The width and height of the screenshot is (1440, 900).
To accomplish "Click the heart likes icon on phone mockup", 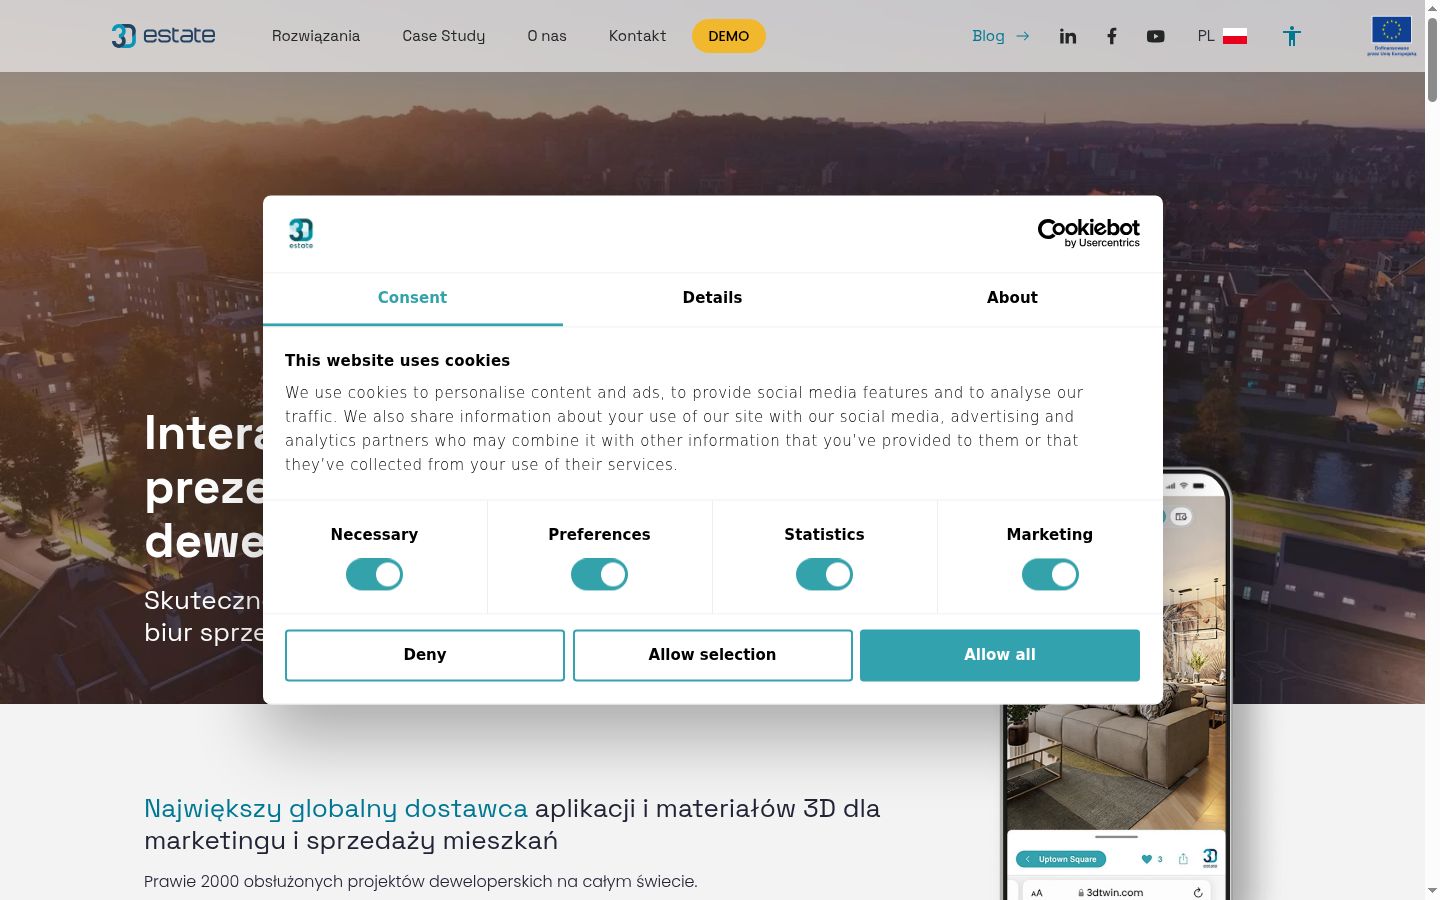I will tap(1146, 859).
